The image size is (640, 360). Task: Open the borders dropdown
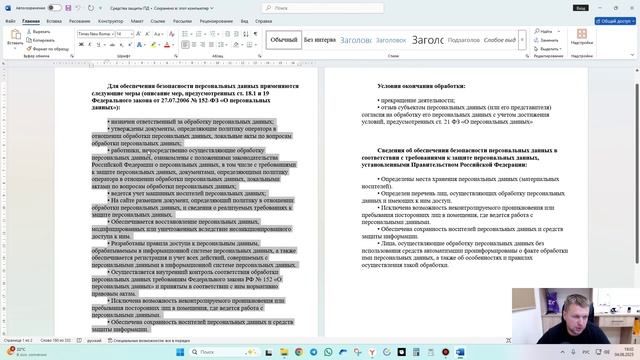(255, 45)
